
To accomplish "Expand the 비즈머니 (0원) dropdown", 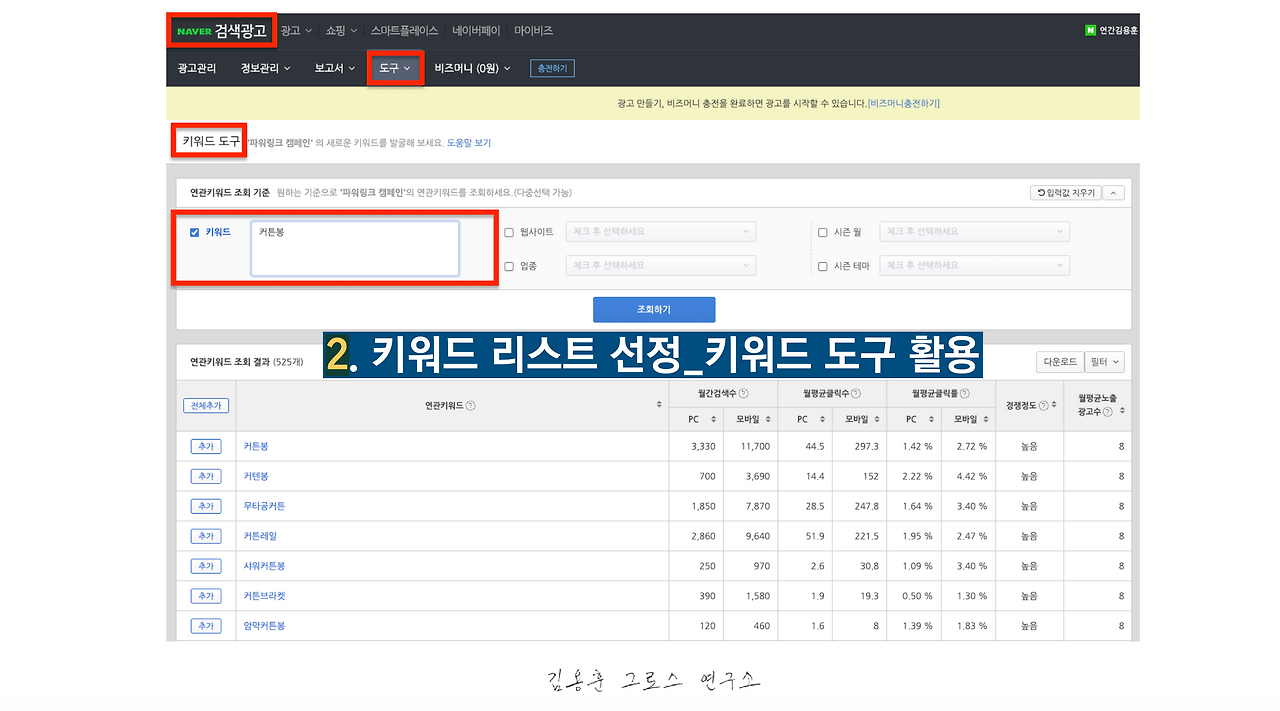I will pyautogui.click(x=472, y=68).
